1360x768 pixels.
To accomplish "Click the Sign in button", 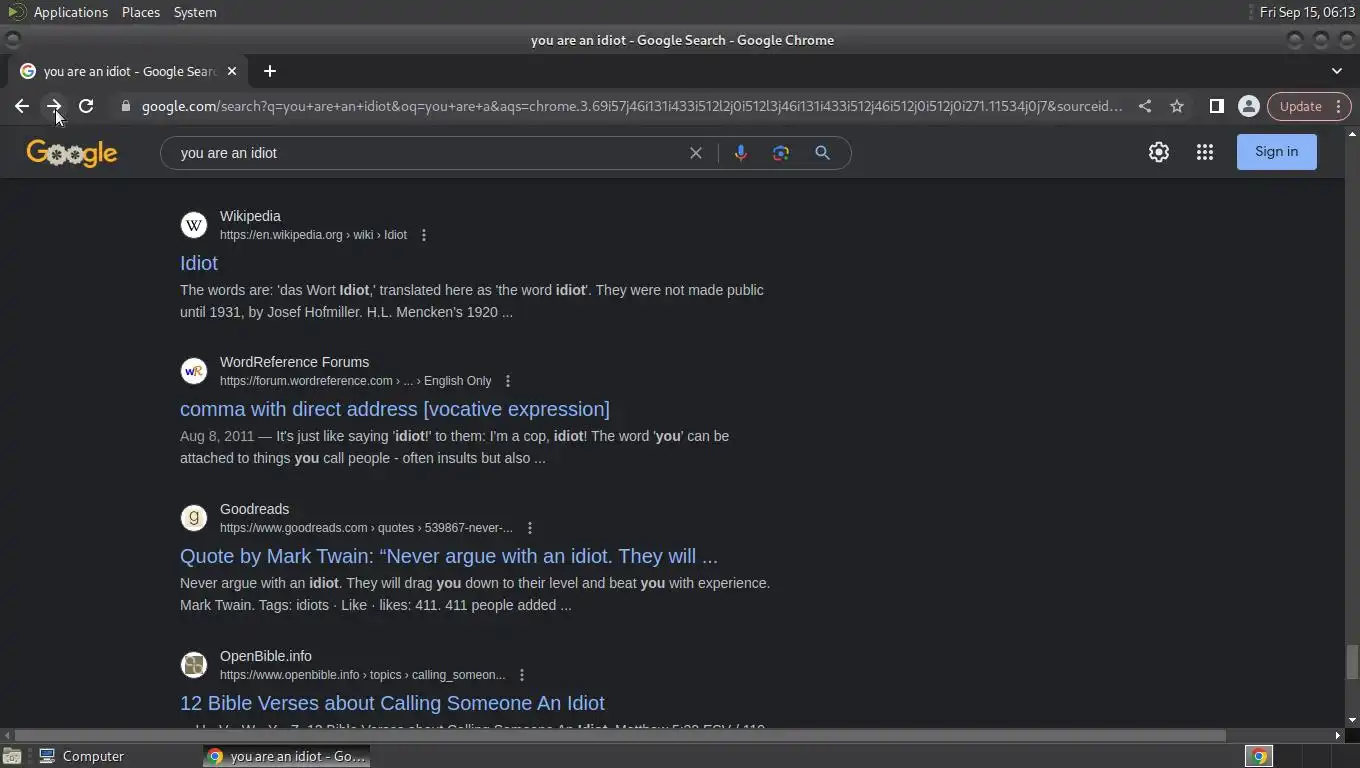I will pos(1276,152).
